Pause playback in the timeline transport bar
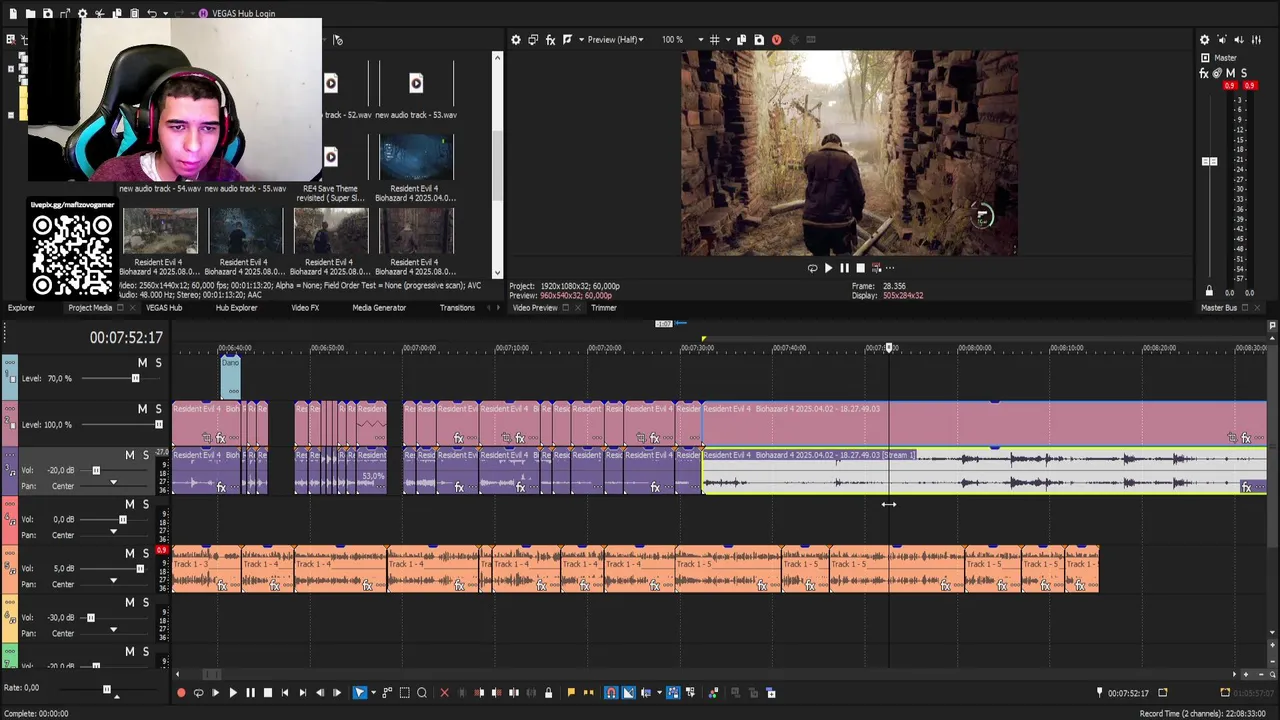The height and width of the screenshot is (720, 1280). (250, 692)
